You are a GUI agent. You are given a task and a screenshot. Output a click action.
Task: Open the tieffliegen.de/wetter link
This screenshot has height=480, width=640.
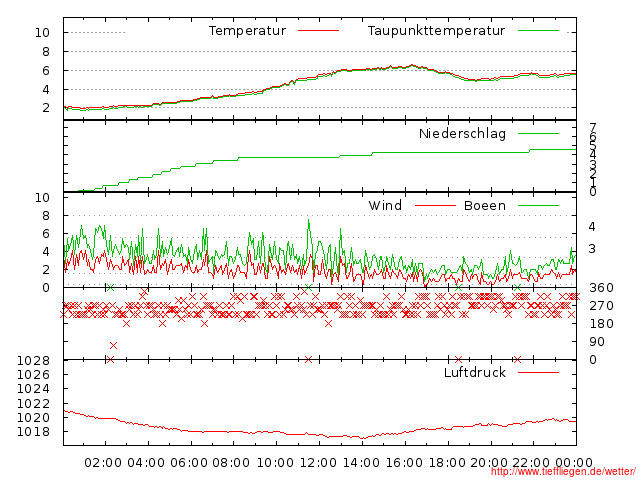(x=563, y=472)
